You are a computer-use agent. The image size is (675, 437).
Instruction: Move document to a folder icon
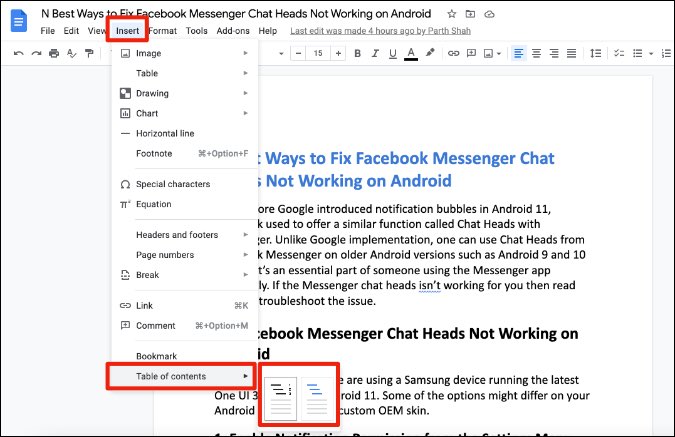[471, 14]
